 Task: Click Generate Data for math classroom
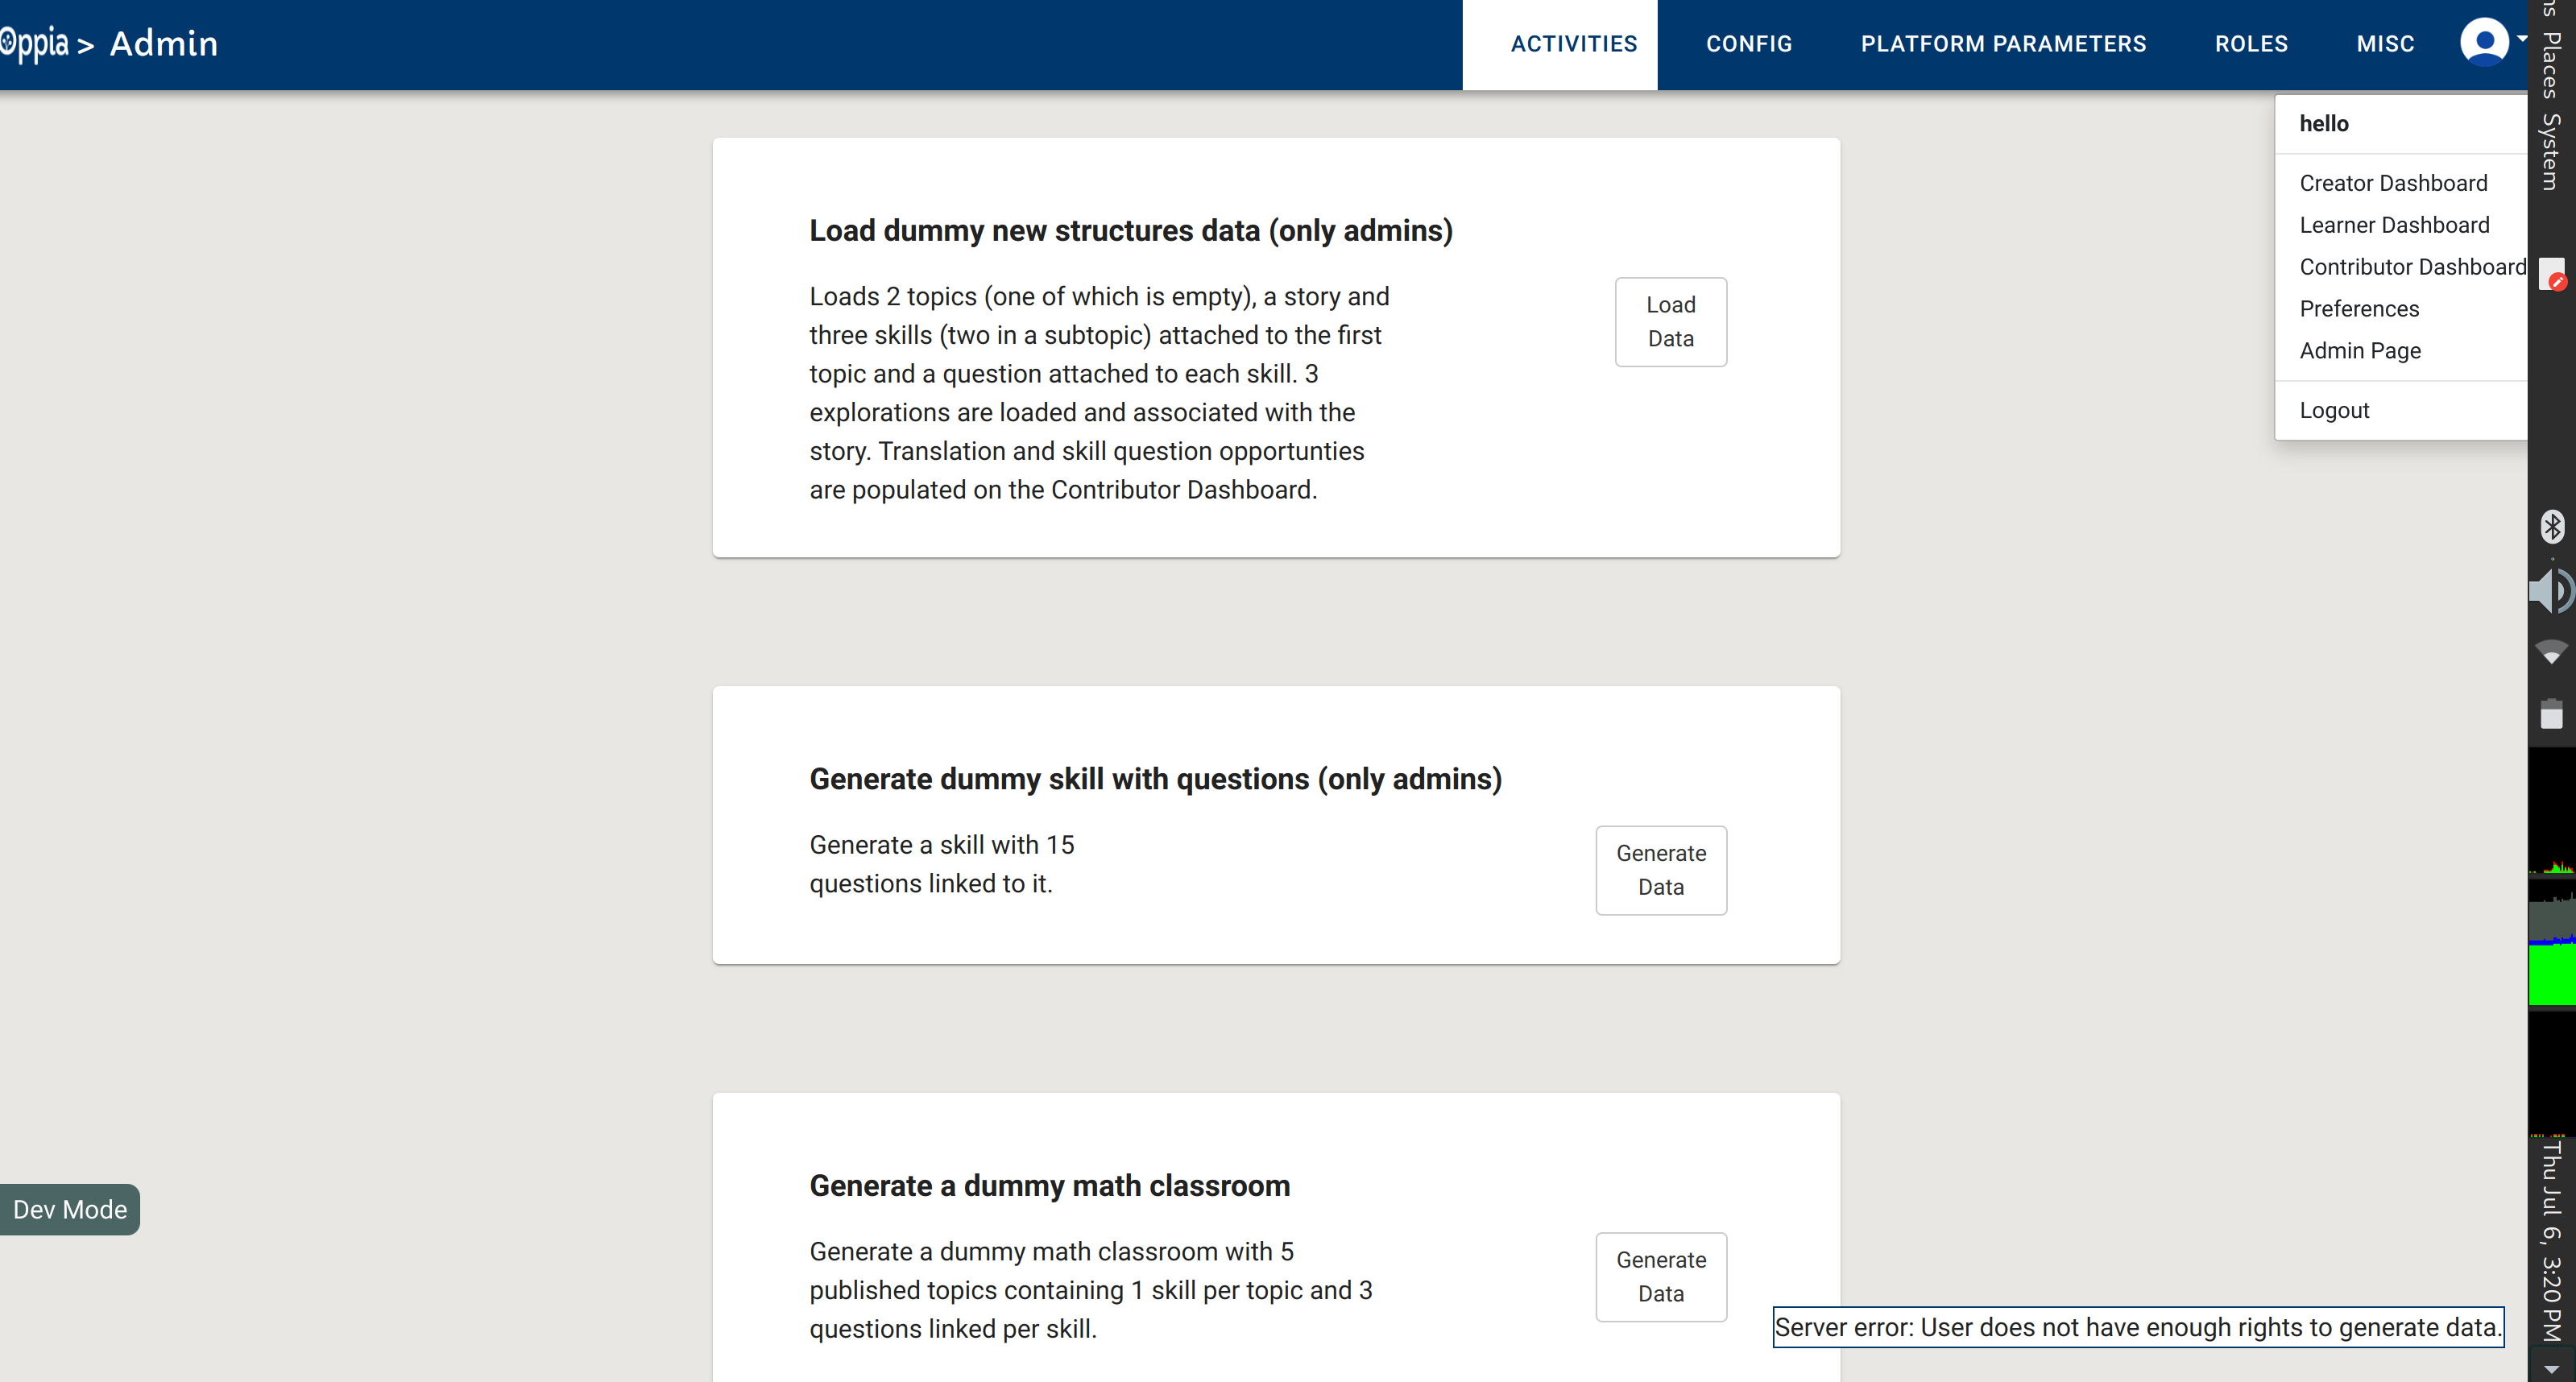(1660, 1277)
